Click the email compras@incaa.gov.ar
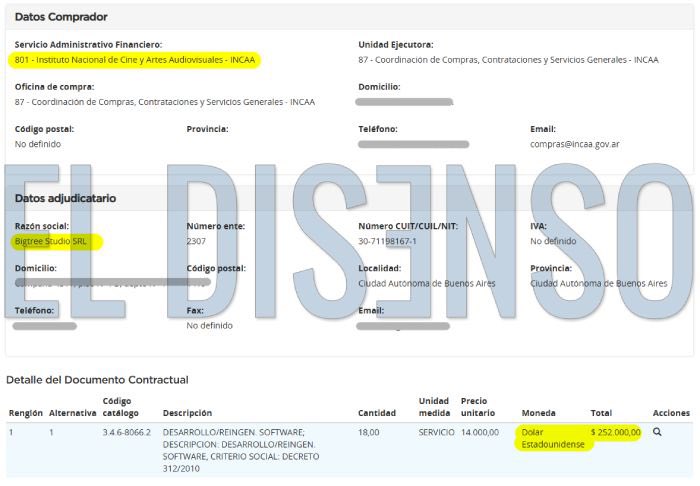Screen dimensions: 700x486 coord(575,144)
